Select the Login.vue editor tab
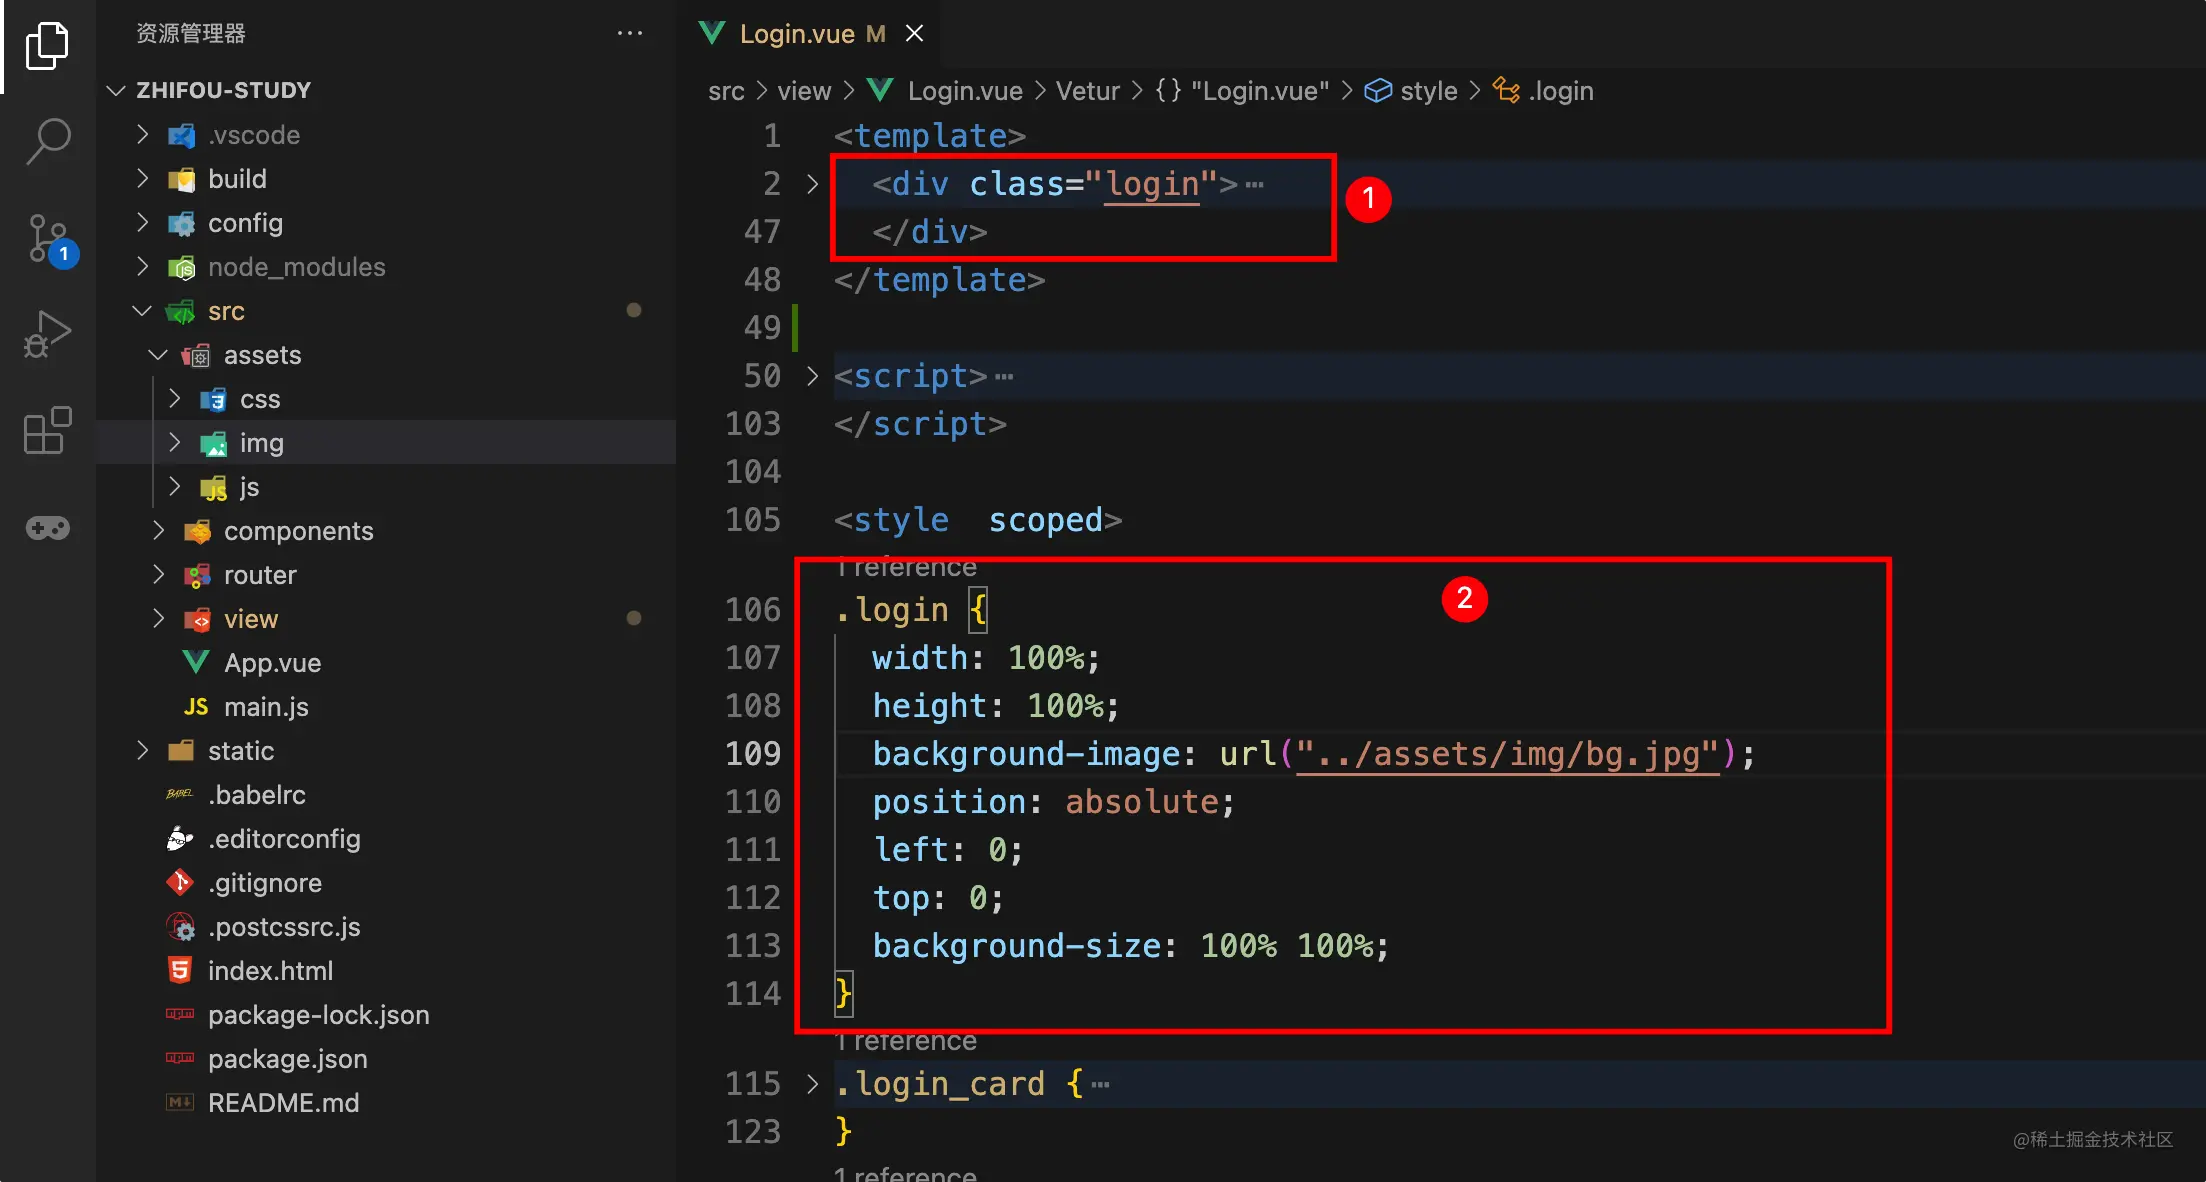This screenshot has height=1182, width=2206. coord(796,34)
